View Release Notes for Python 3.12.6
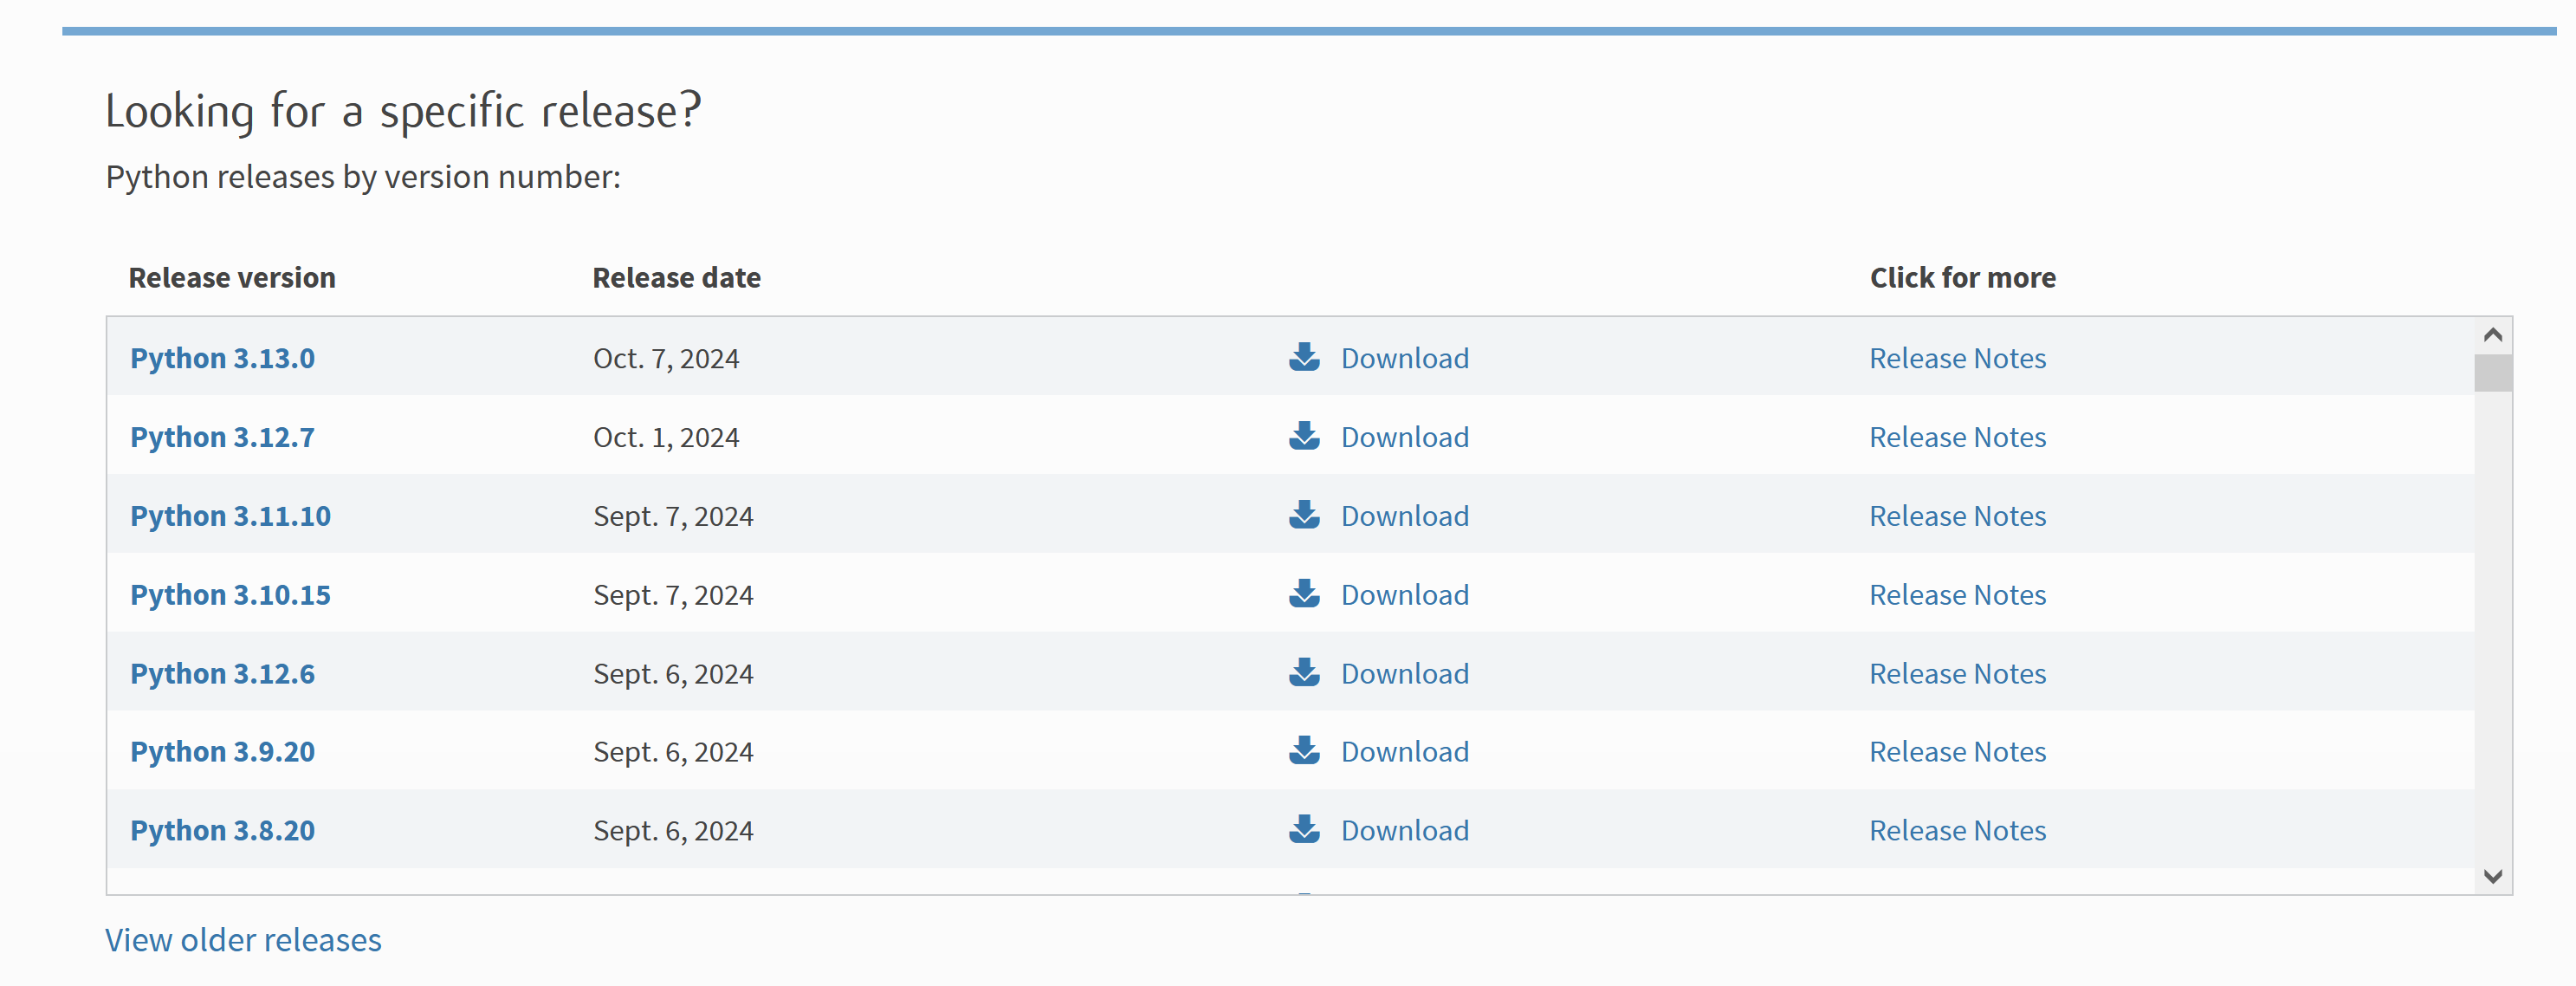 1957,674
